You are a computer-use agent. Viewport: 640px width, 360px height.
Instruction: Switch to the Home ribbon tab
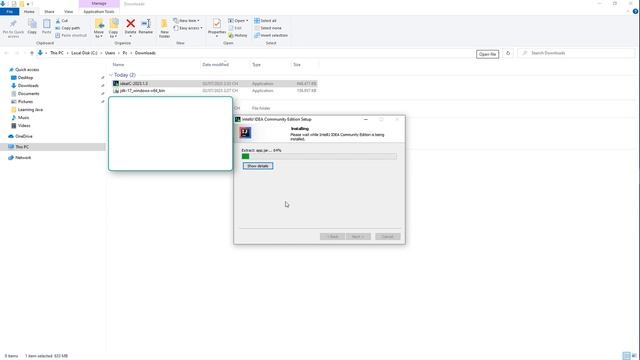coord(29,11)
